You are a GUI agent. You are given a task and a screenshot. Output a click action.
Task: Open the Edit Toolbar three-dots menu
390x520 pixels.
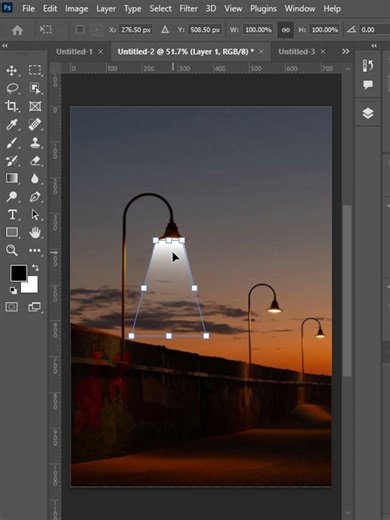coord(35,250)
